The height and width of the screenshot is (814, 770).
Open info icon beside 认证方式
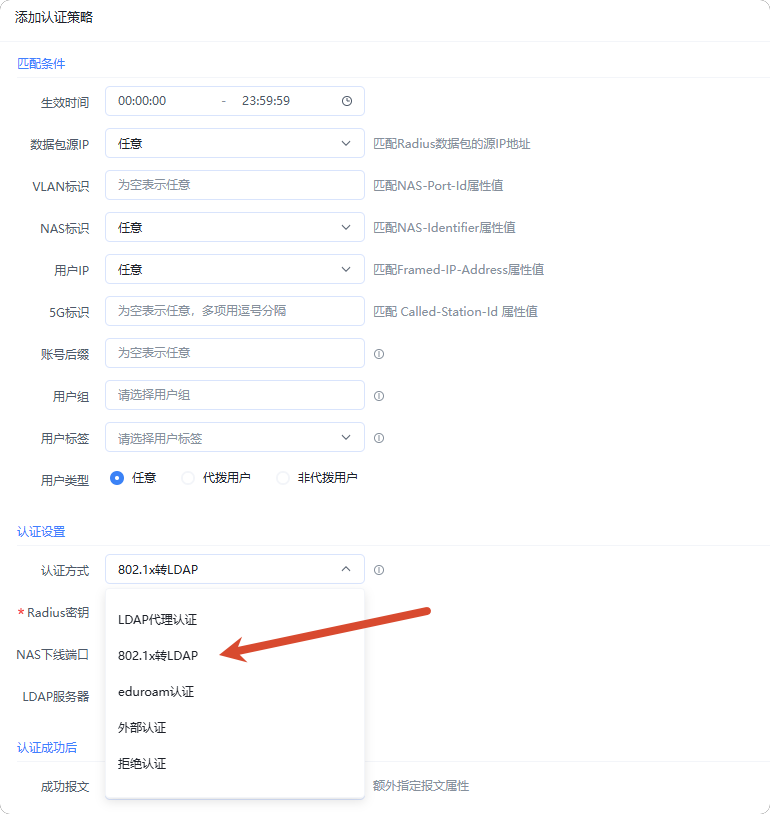point(379,570)
